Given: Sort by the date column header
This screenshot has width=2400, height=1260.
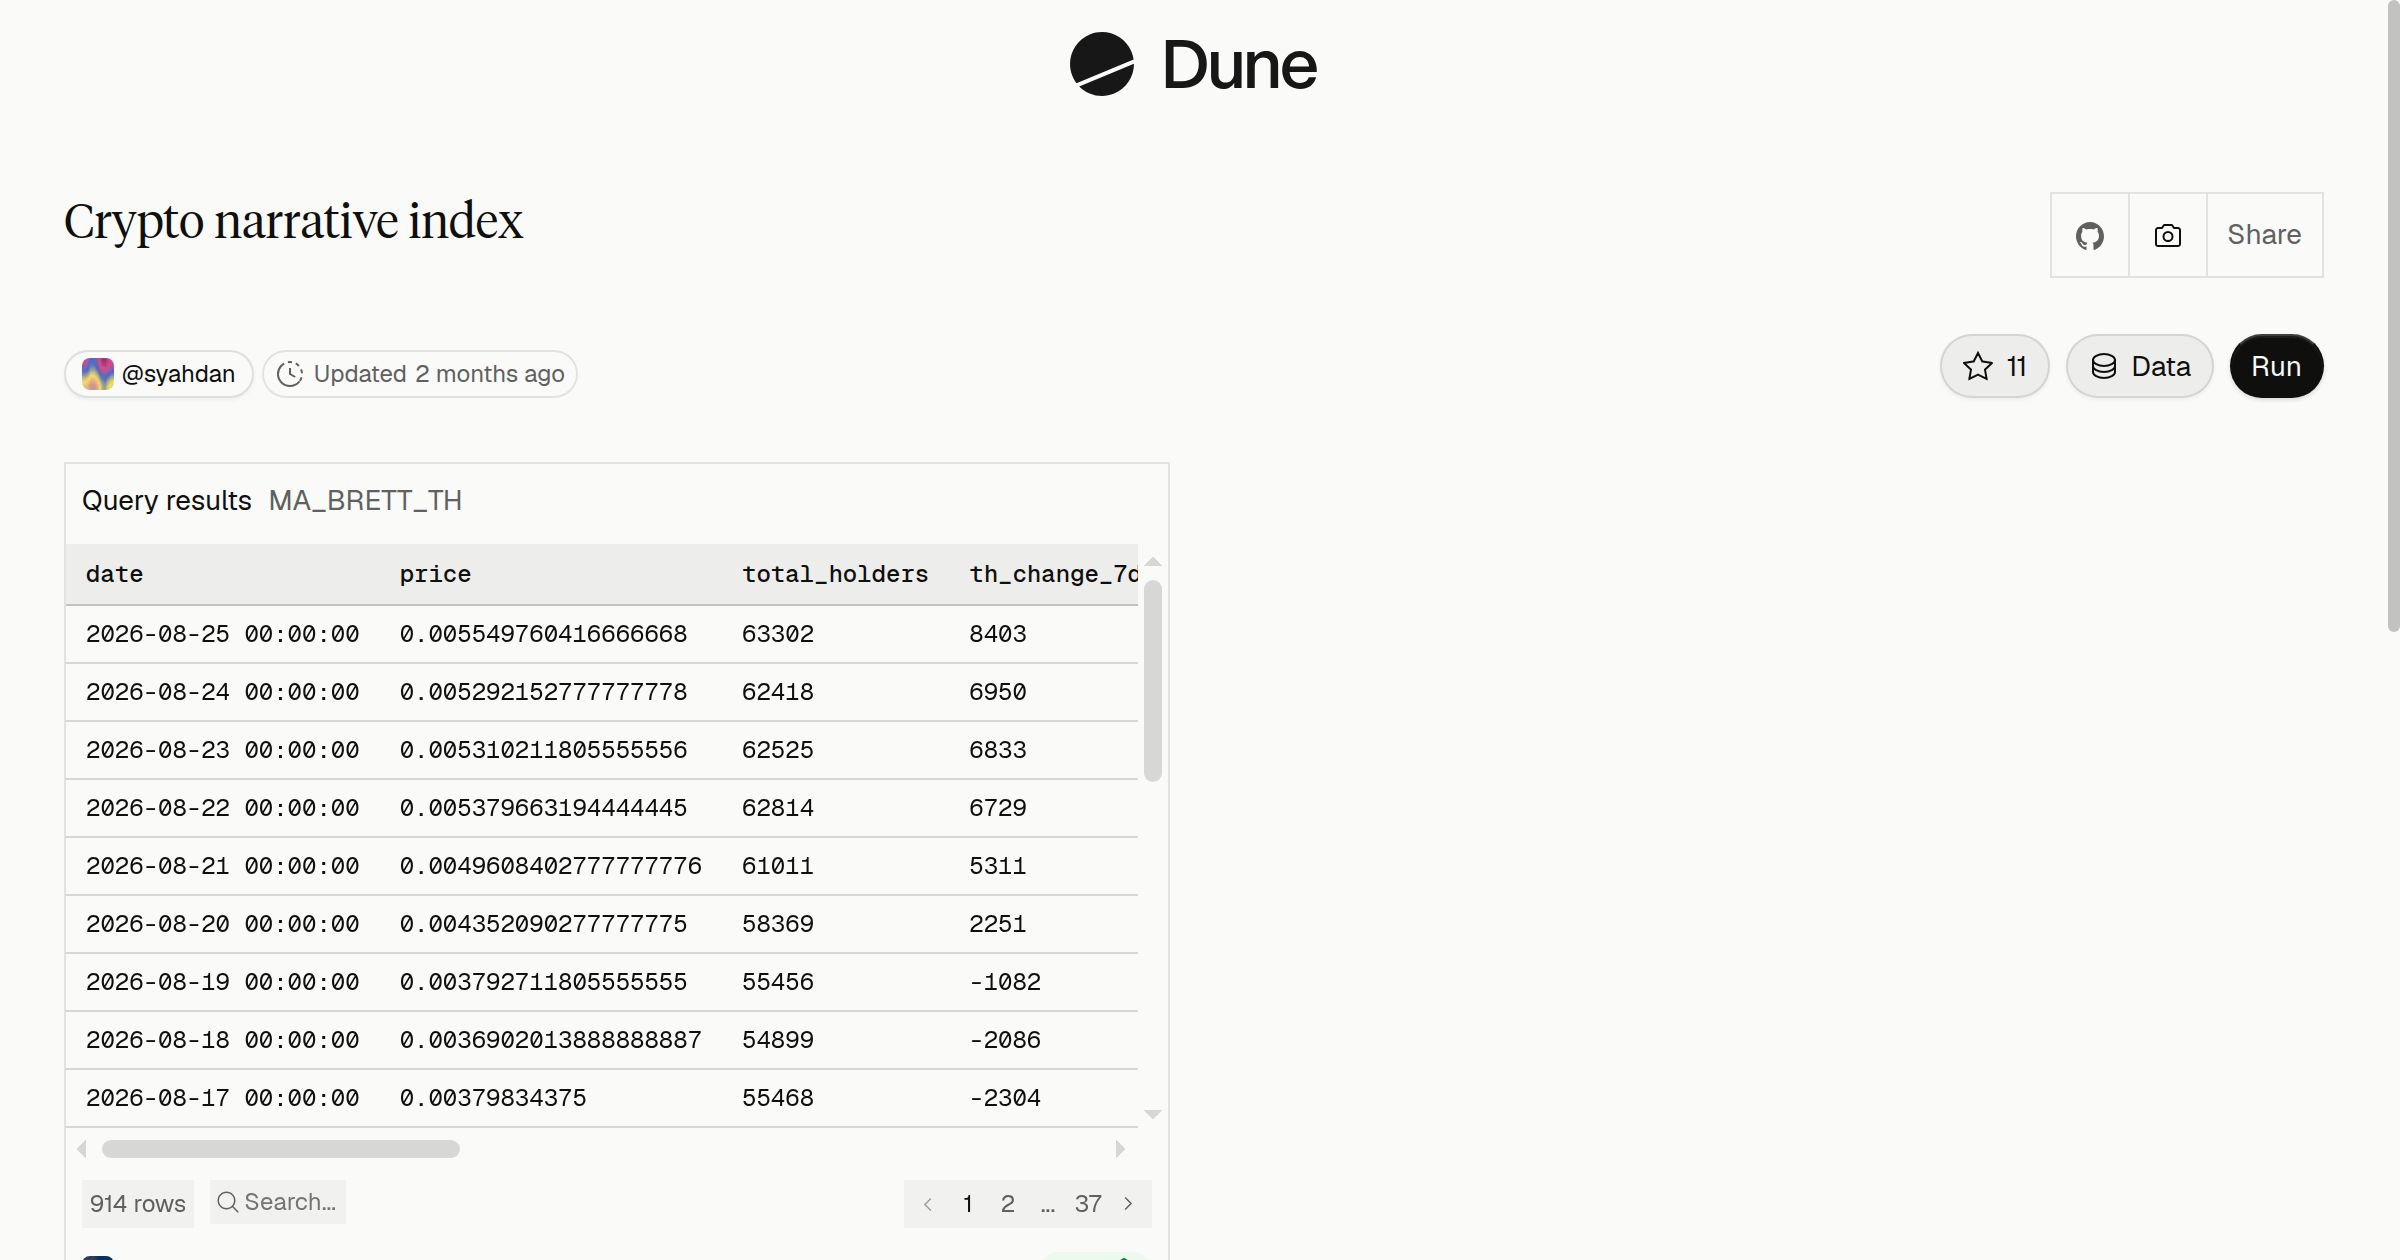Looking at the screenshot, I should pos(114,574).
